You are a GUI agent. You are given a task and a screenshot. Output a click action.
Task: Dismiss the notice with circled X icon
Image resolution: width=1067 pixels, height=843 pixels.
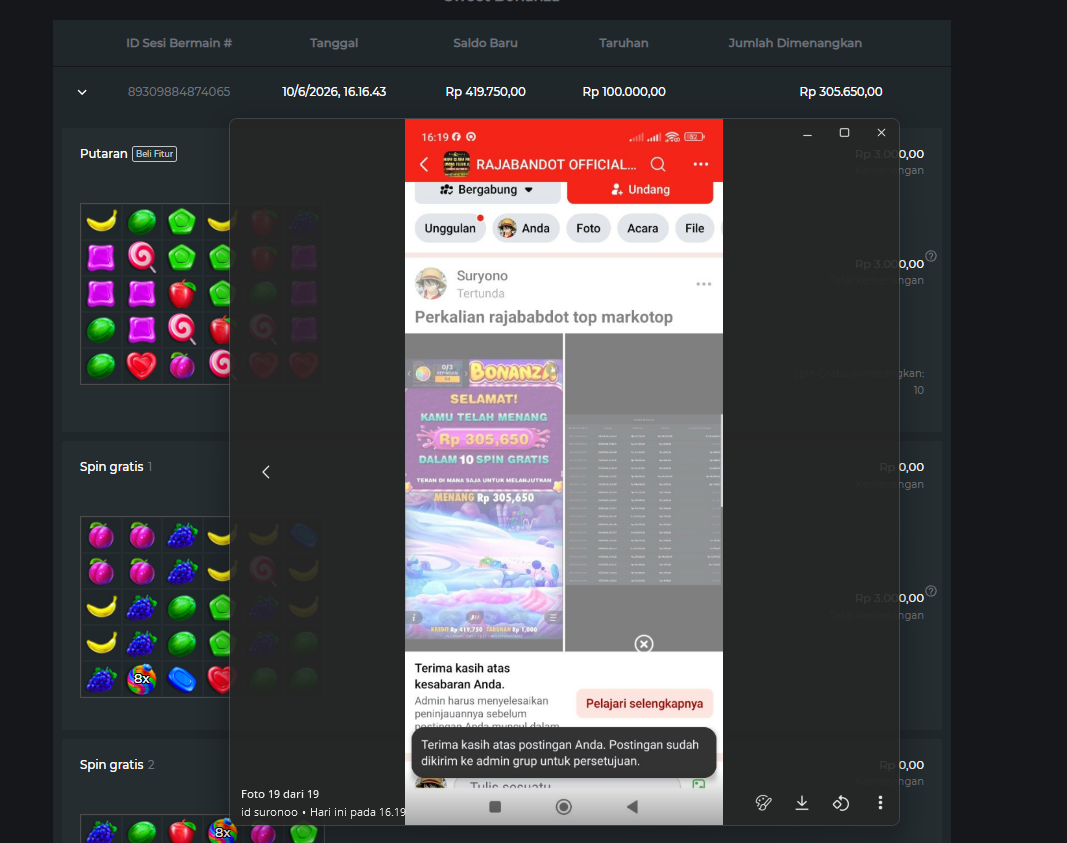click(x=644, y=644)
